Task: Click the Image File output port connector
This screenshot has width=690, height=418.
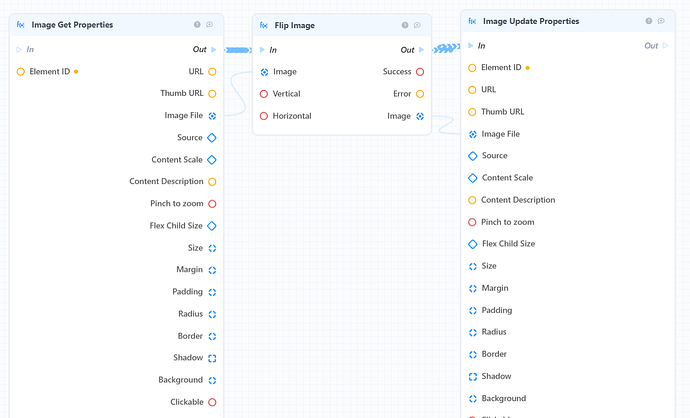Action: pyautogui.click(x=212, y=116)
